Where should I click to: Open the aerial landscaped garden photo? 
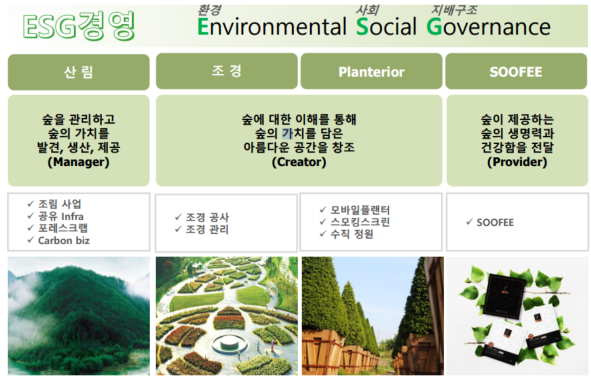227,316
